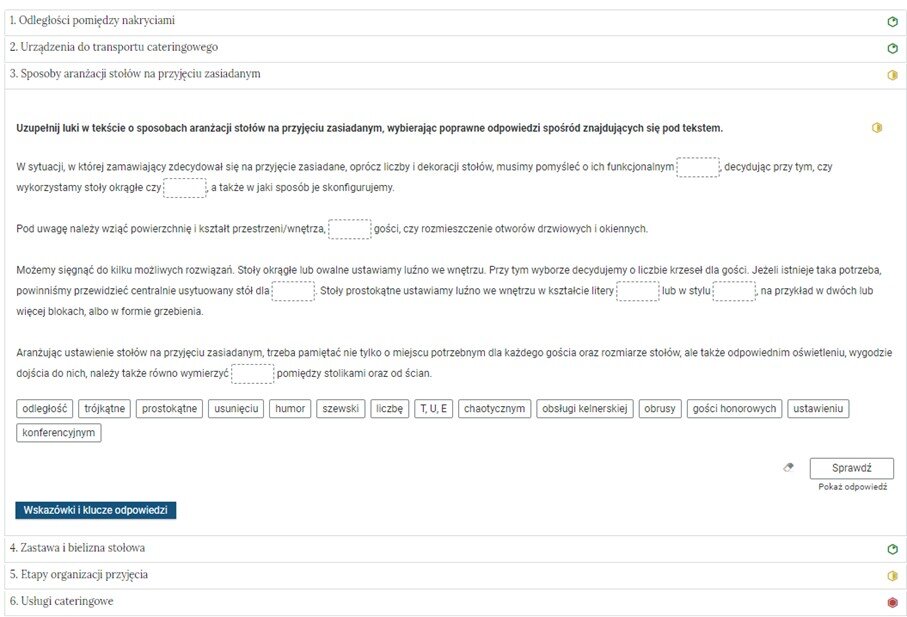Click status icon for Urządzenia do transportu cateringowego
Screen dimensions: 907x617
[892, 48]
